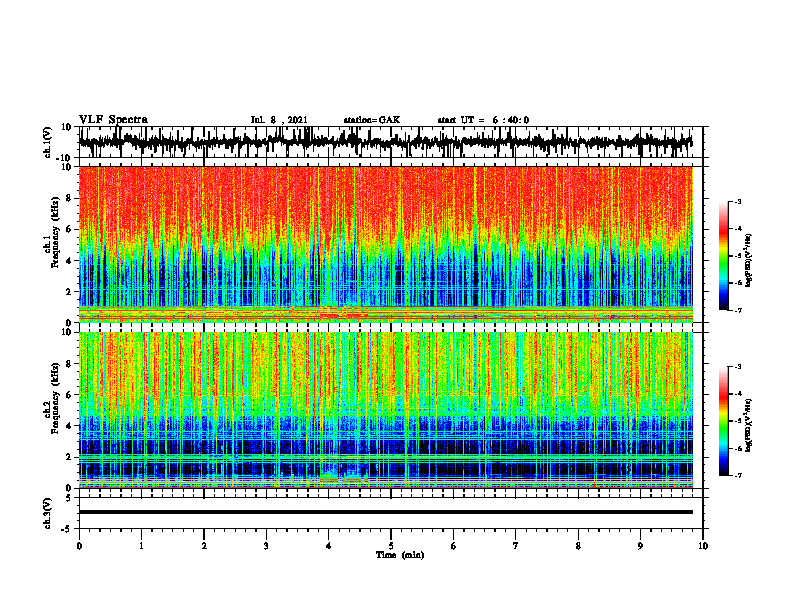Viewport: 792px width, 612px height.
Task: Click the ch.1 spectrogram color scale bar
Action: click(723, 256)
